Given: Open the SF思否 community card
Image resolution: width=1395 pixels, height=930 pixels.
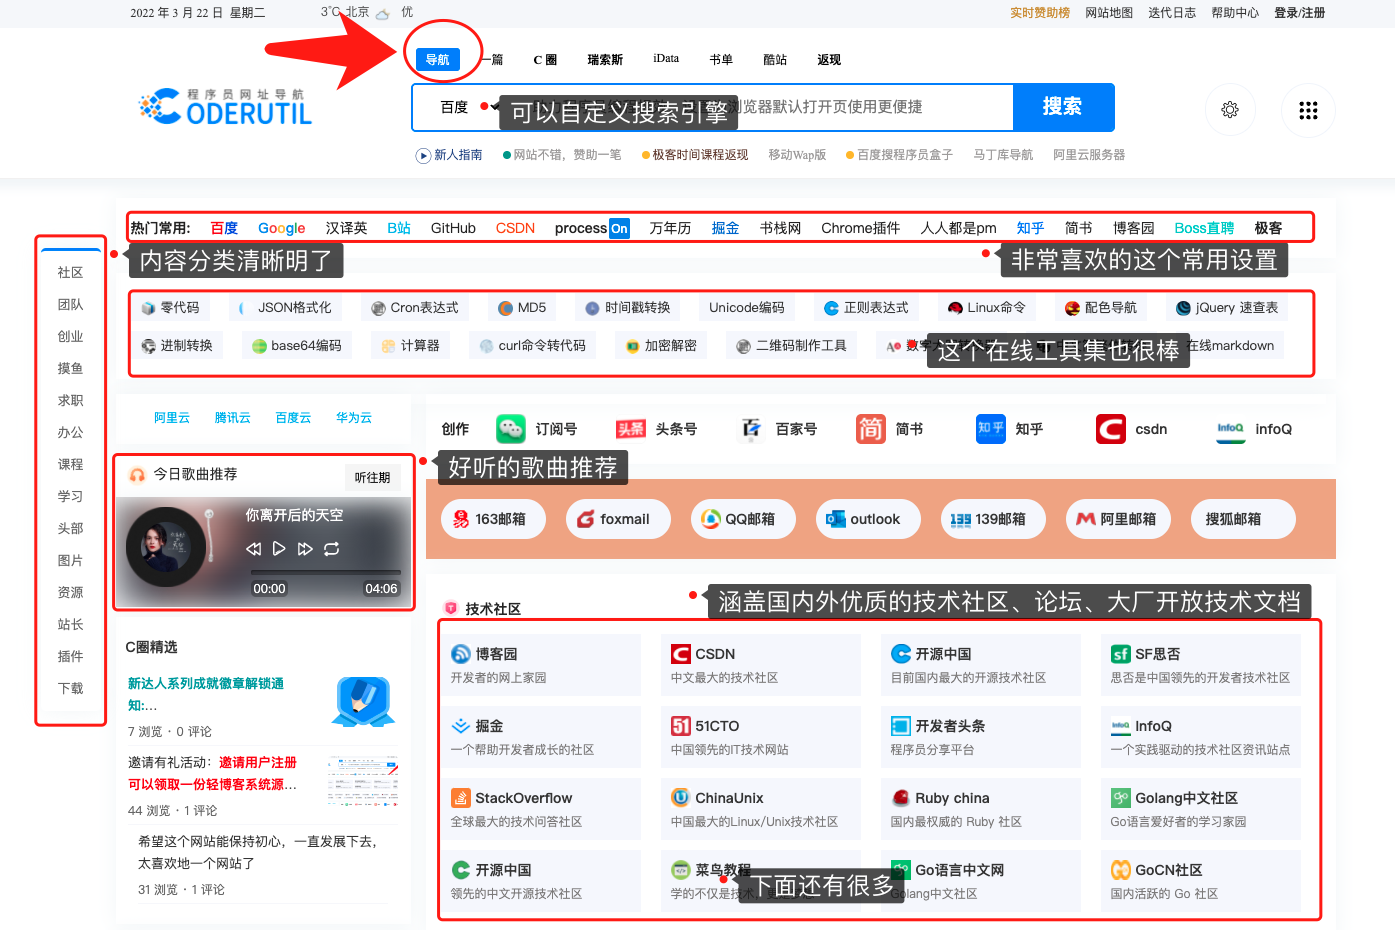Looking at the screenshot, I should 1201,665.
